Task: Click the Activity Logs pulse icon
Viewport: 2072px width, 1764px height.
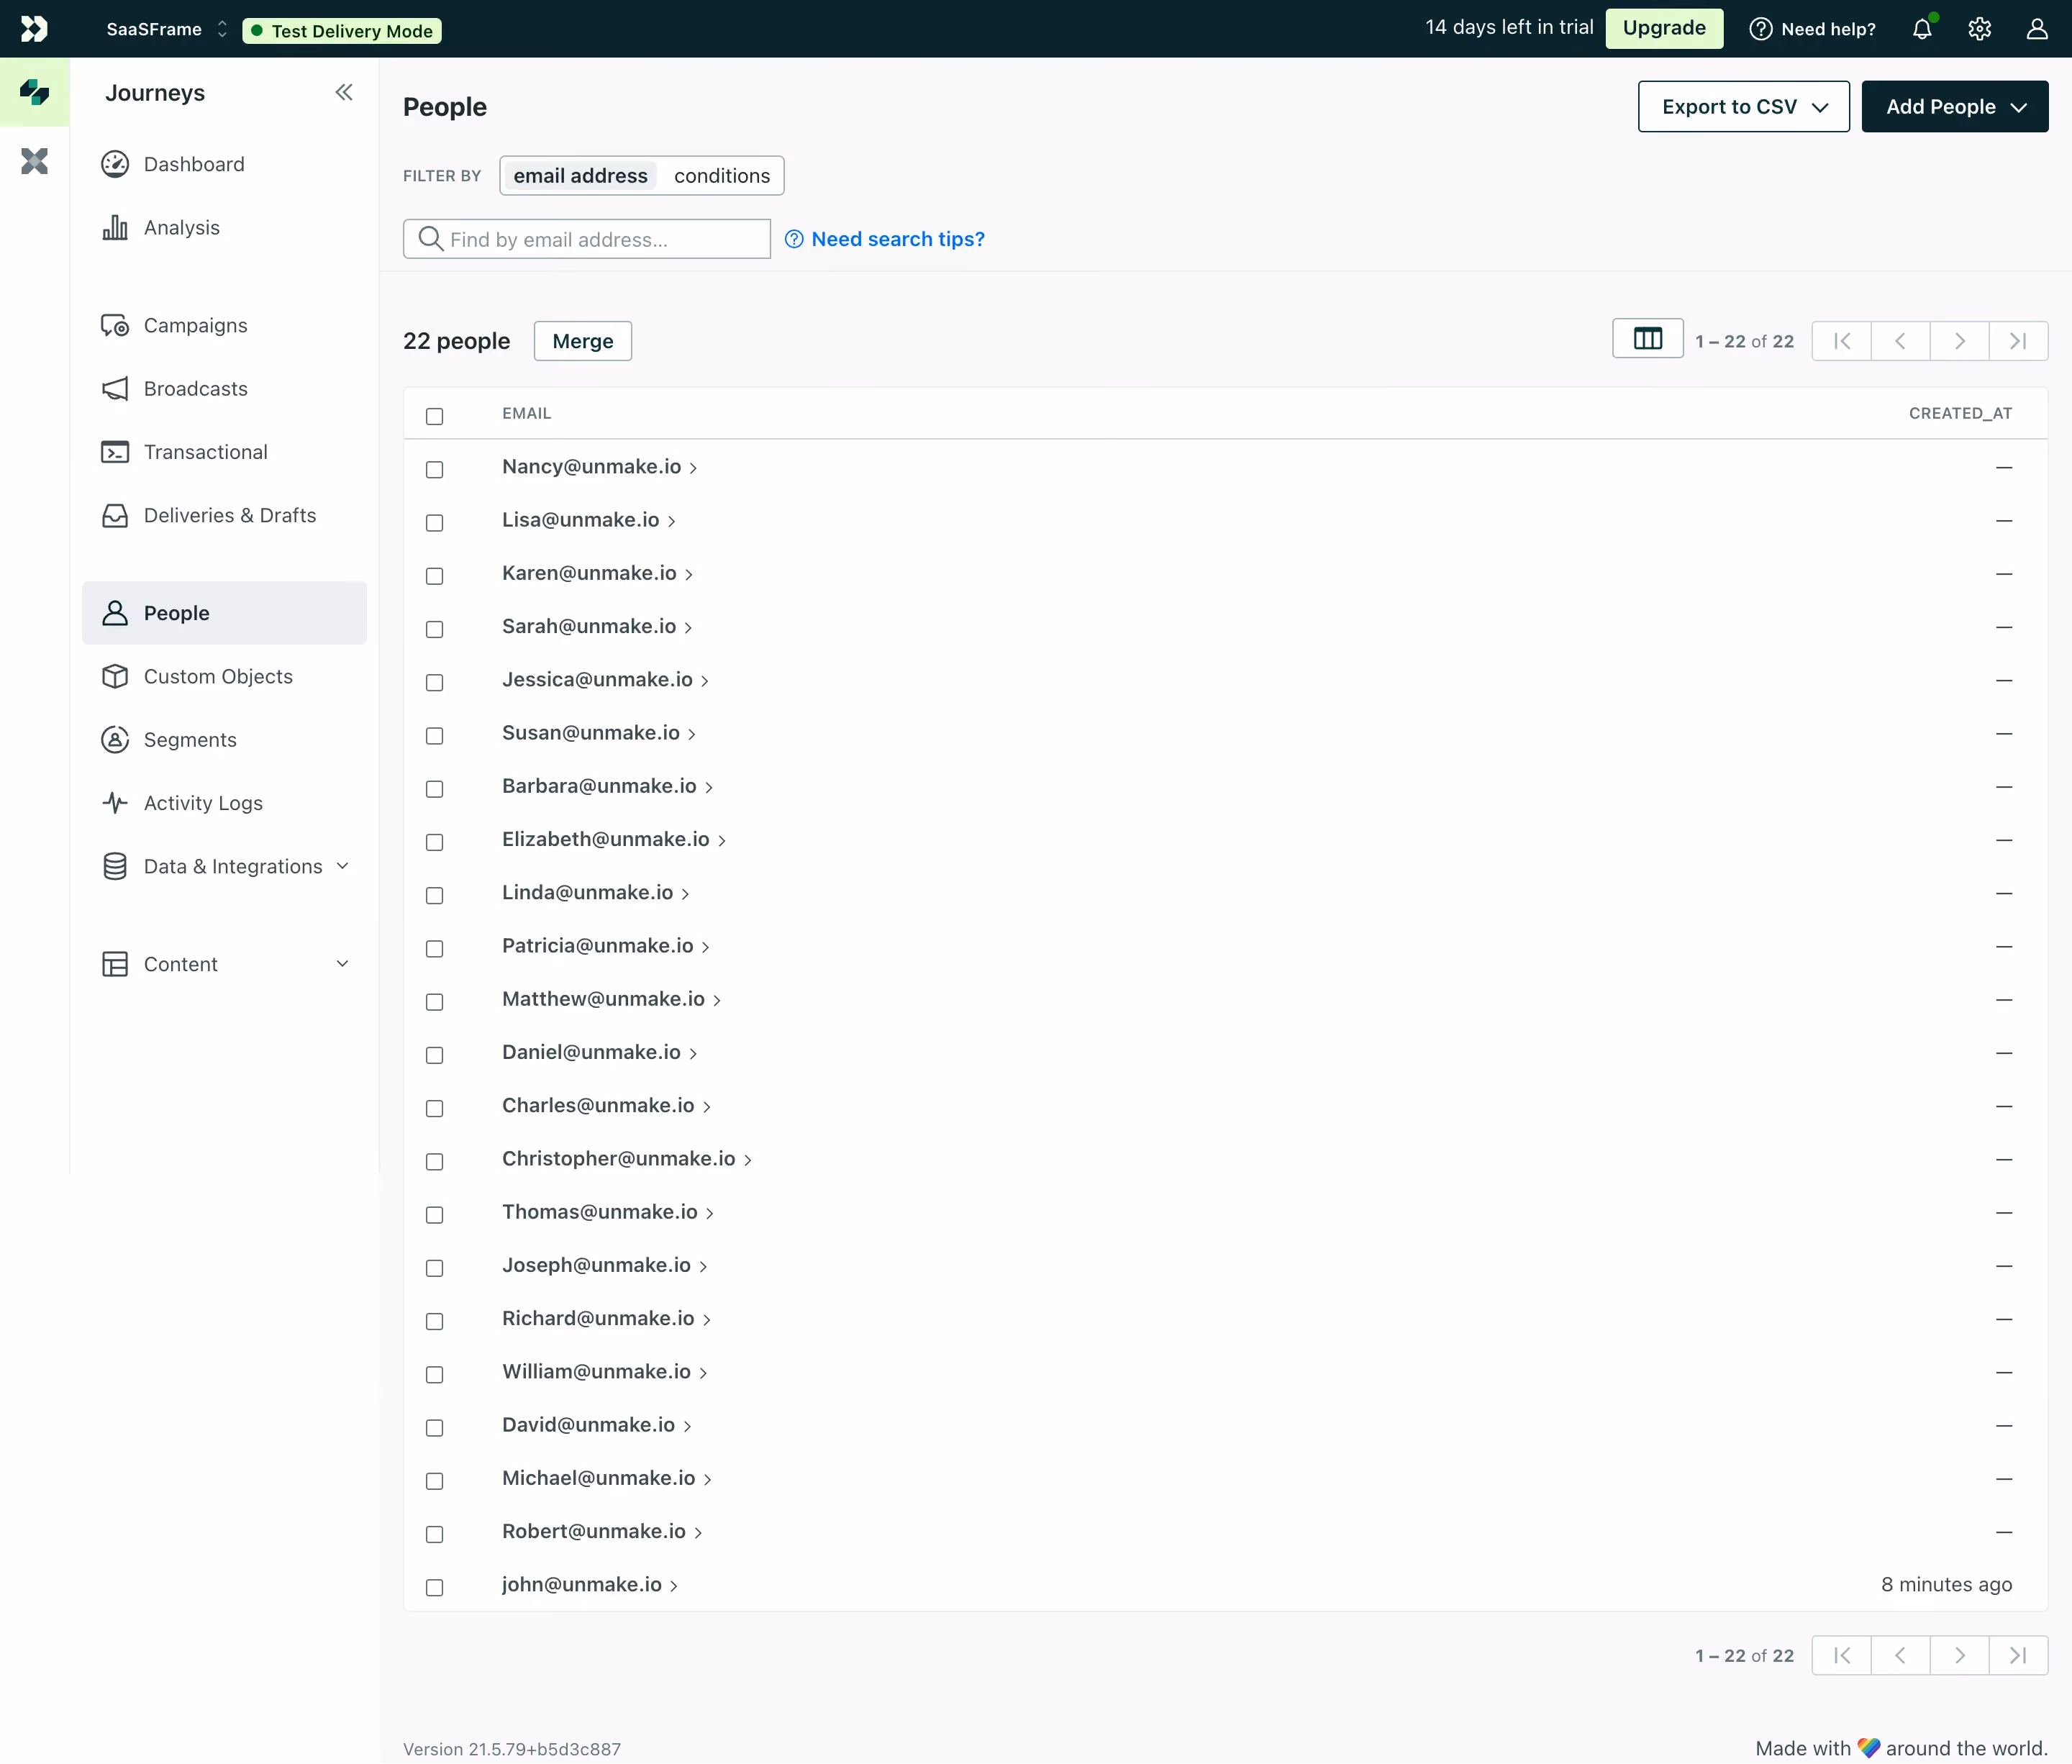Action: (x=115, y=803)
